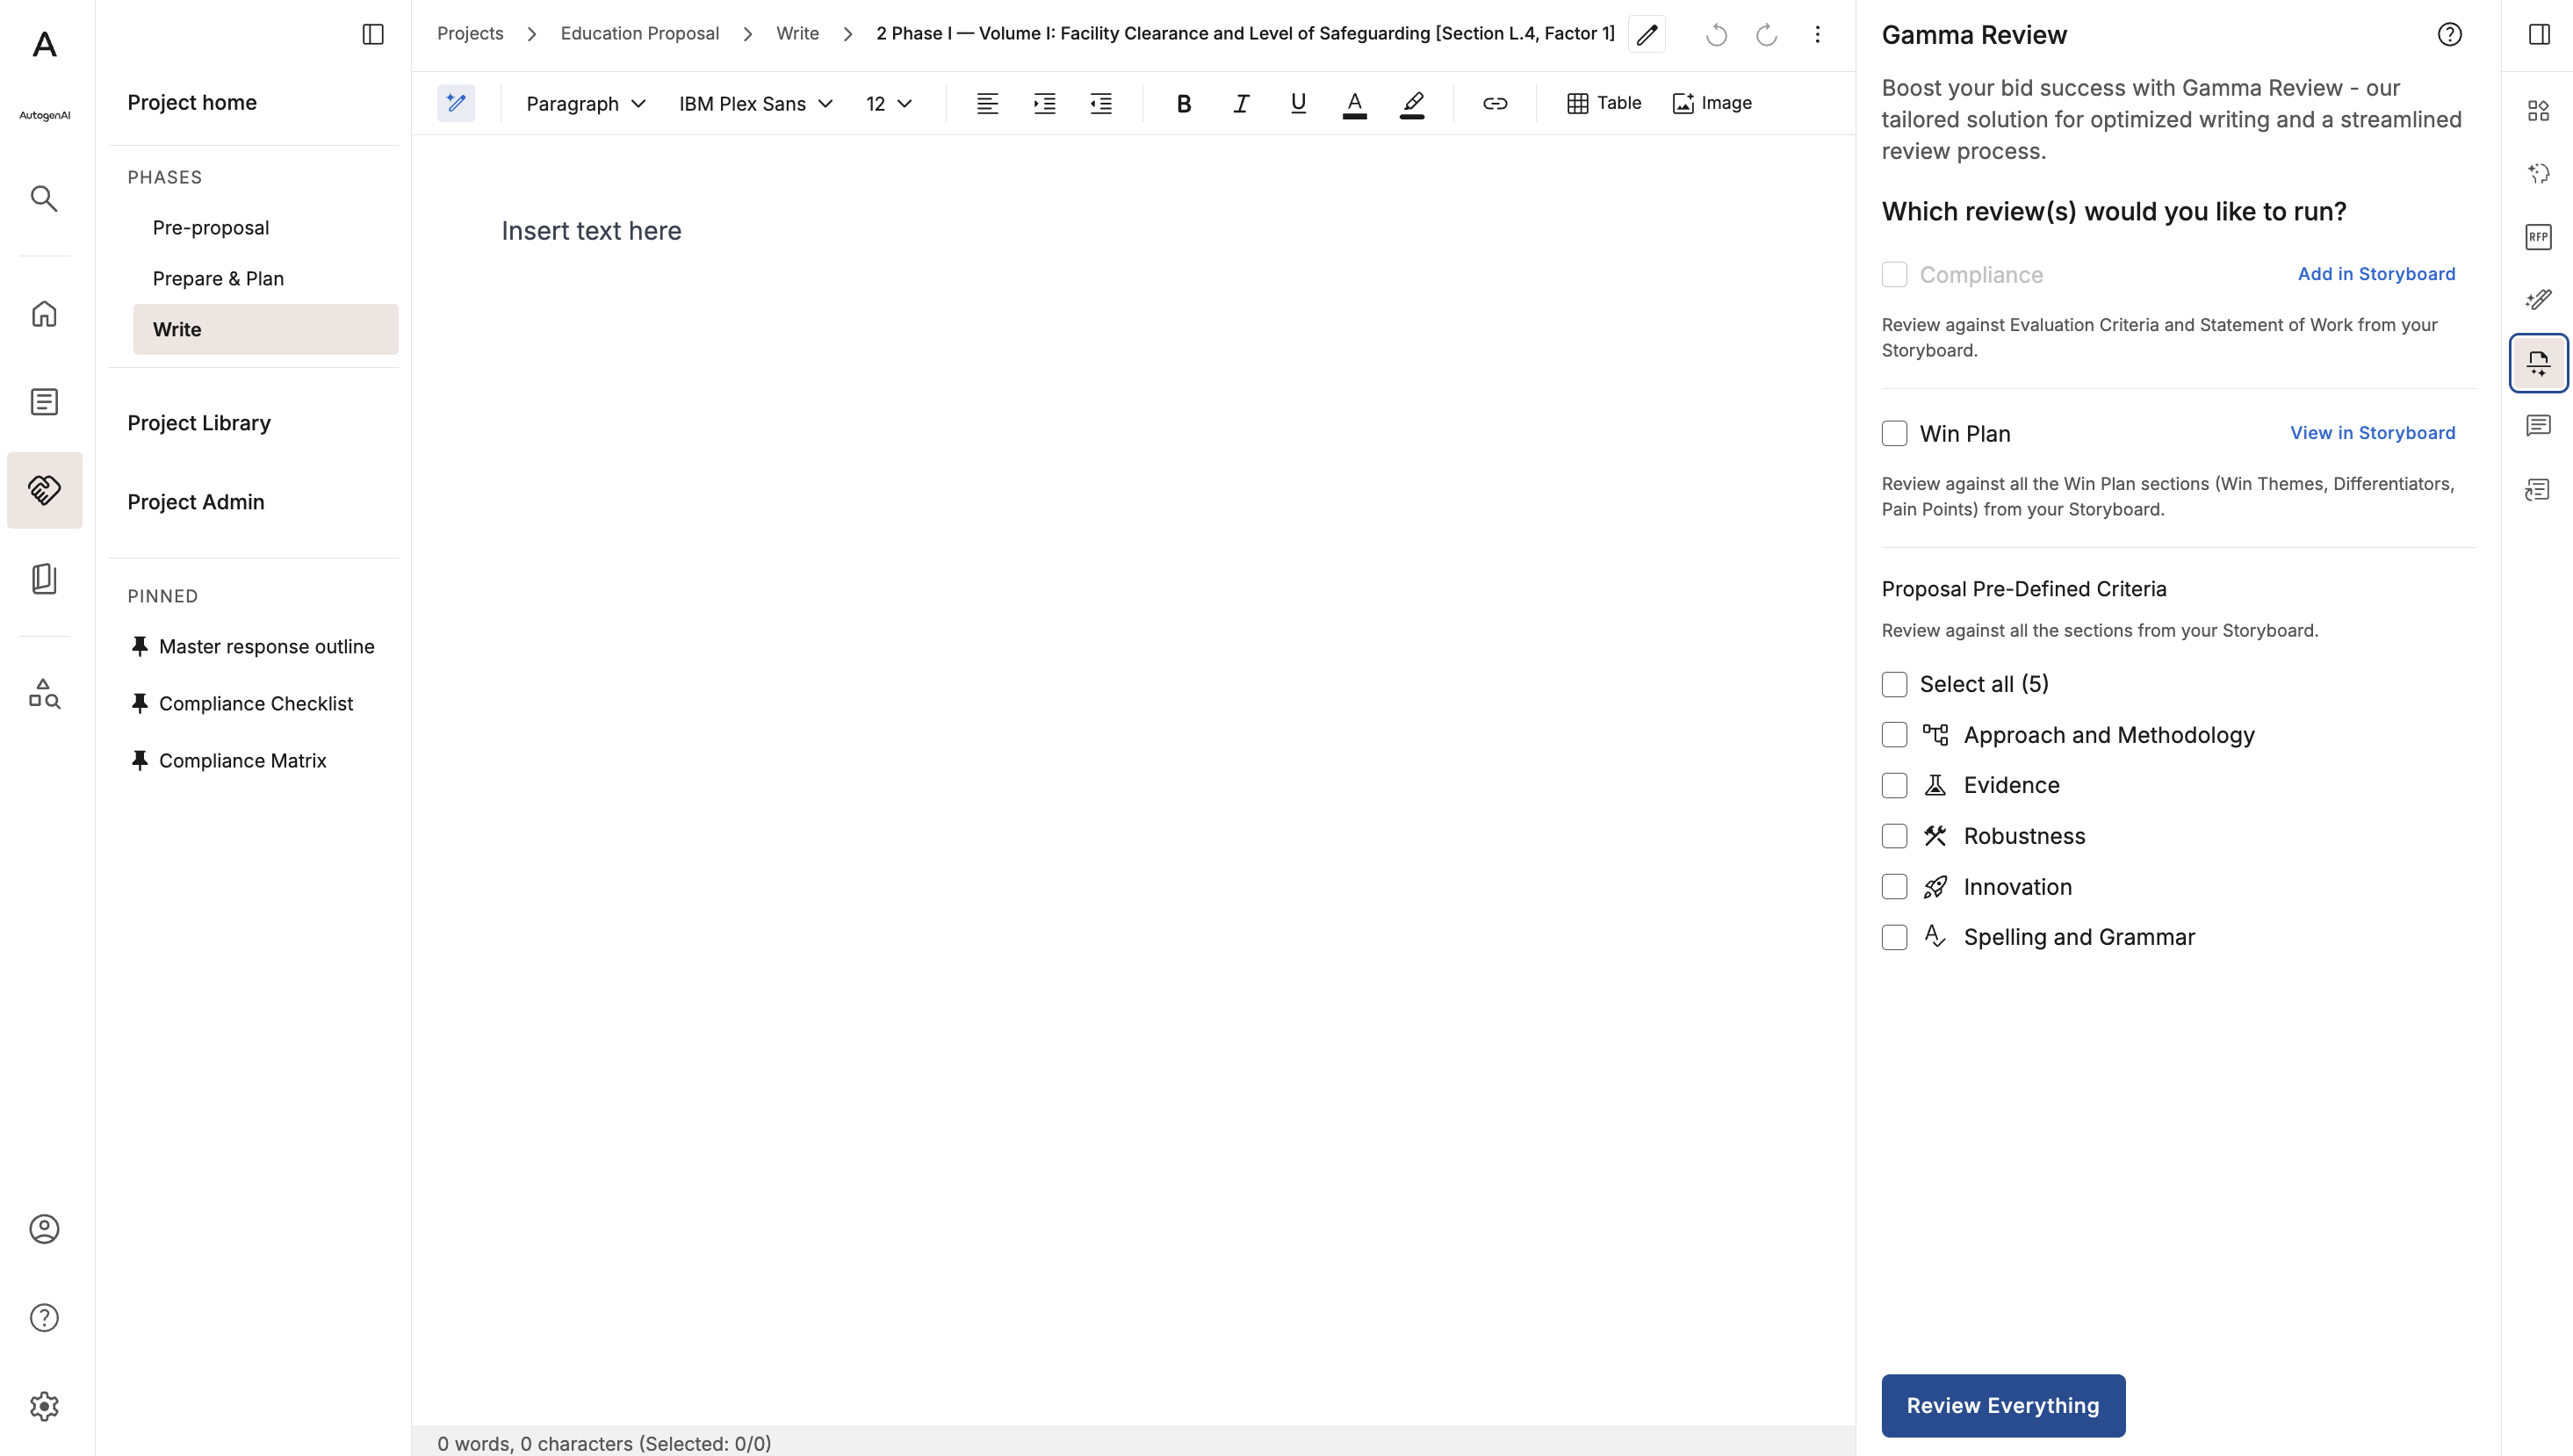
Task: Redo the last action
Action: point(1767,34)
